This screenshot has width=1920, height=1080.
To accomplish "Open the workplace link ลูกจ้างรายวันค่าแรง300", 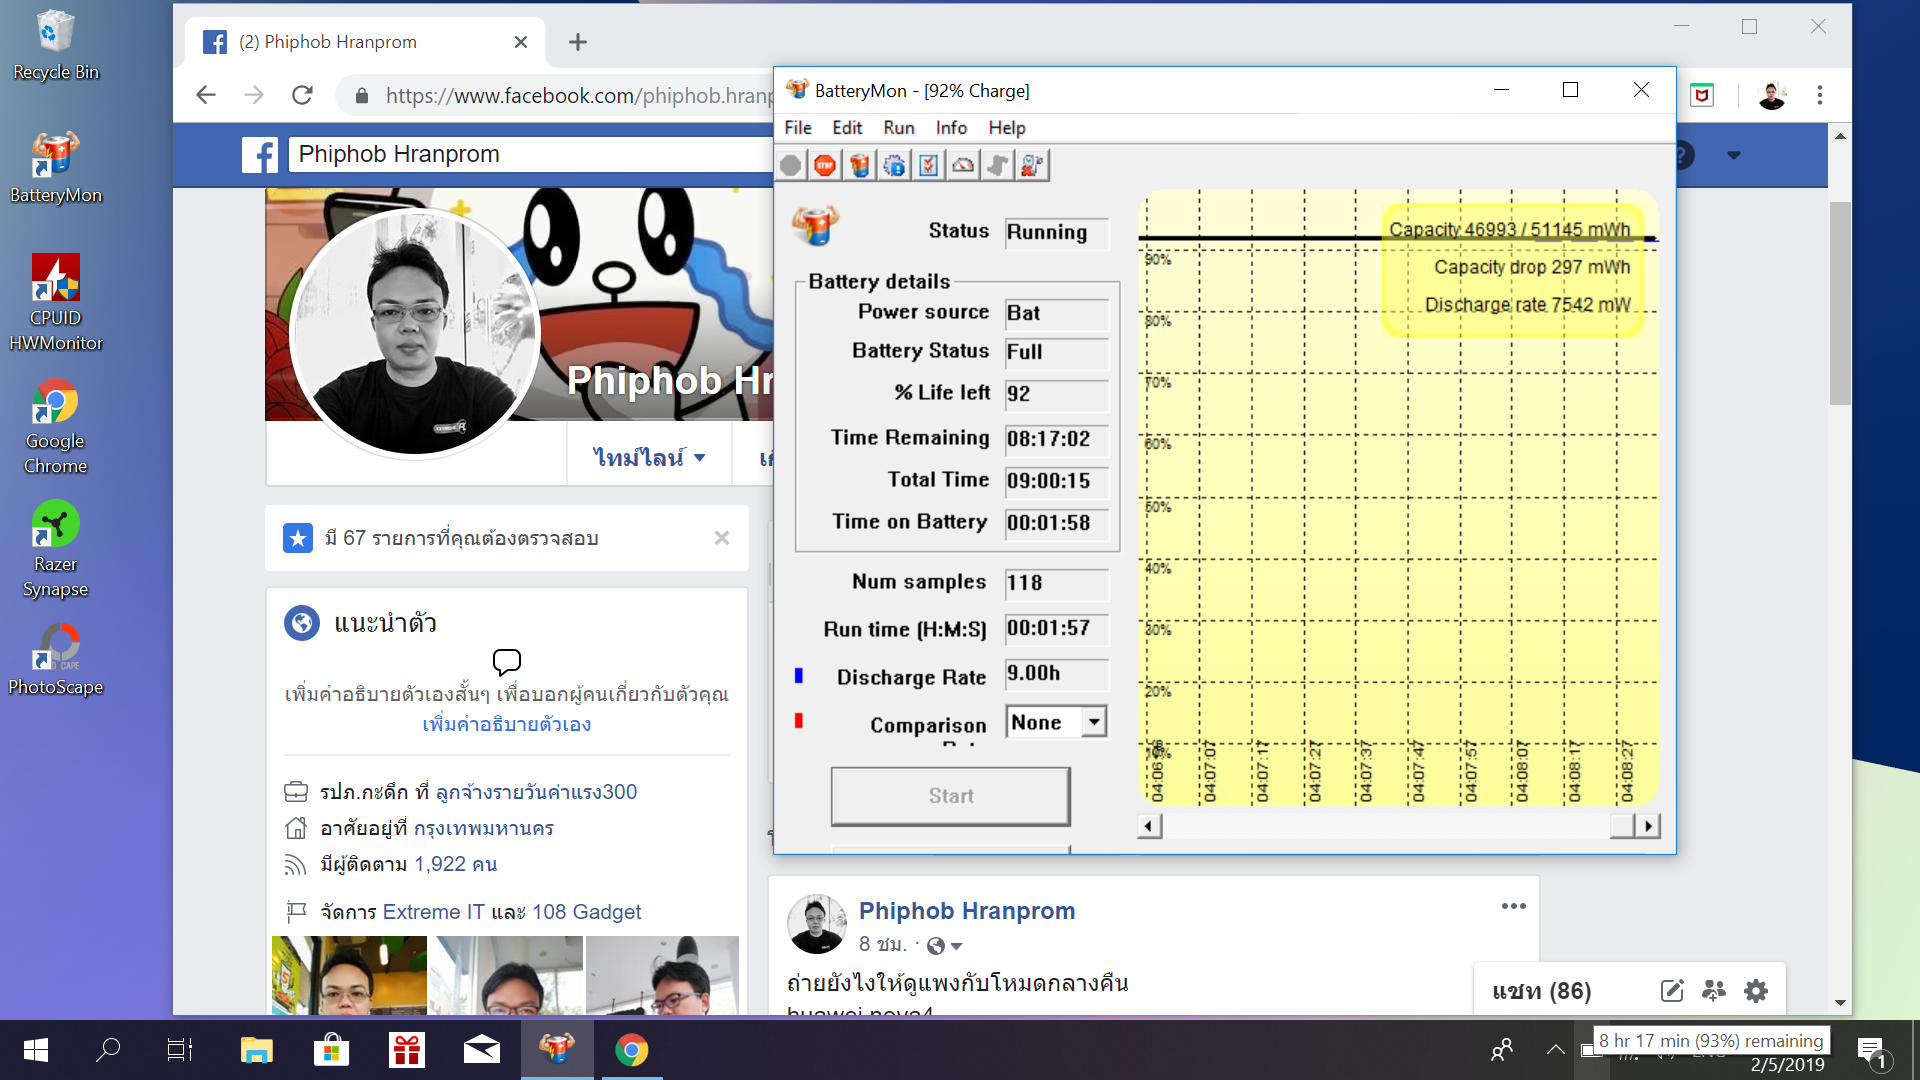I will coord(536,792).
